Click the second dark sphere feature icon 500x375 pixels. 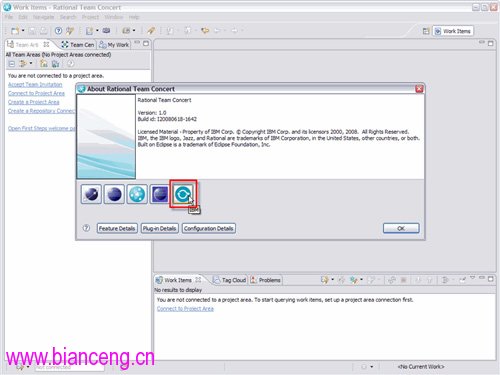pyautogui.click(x=114, y=194)
